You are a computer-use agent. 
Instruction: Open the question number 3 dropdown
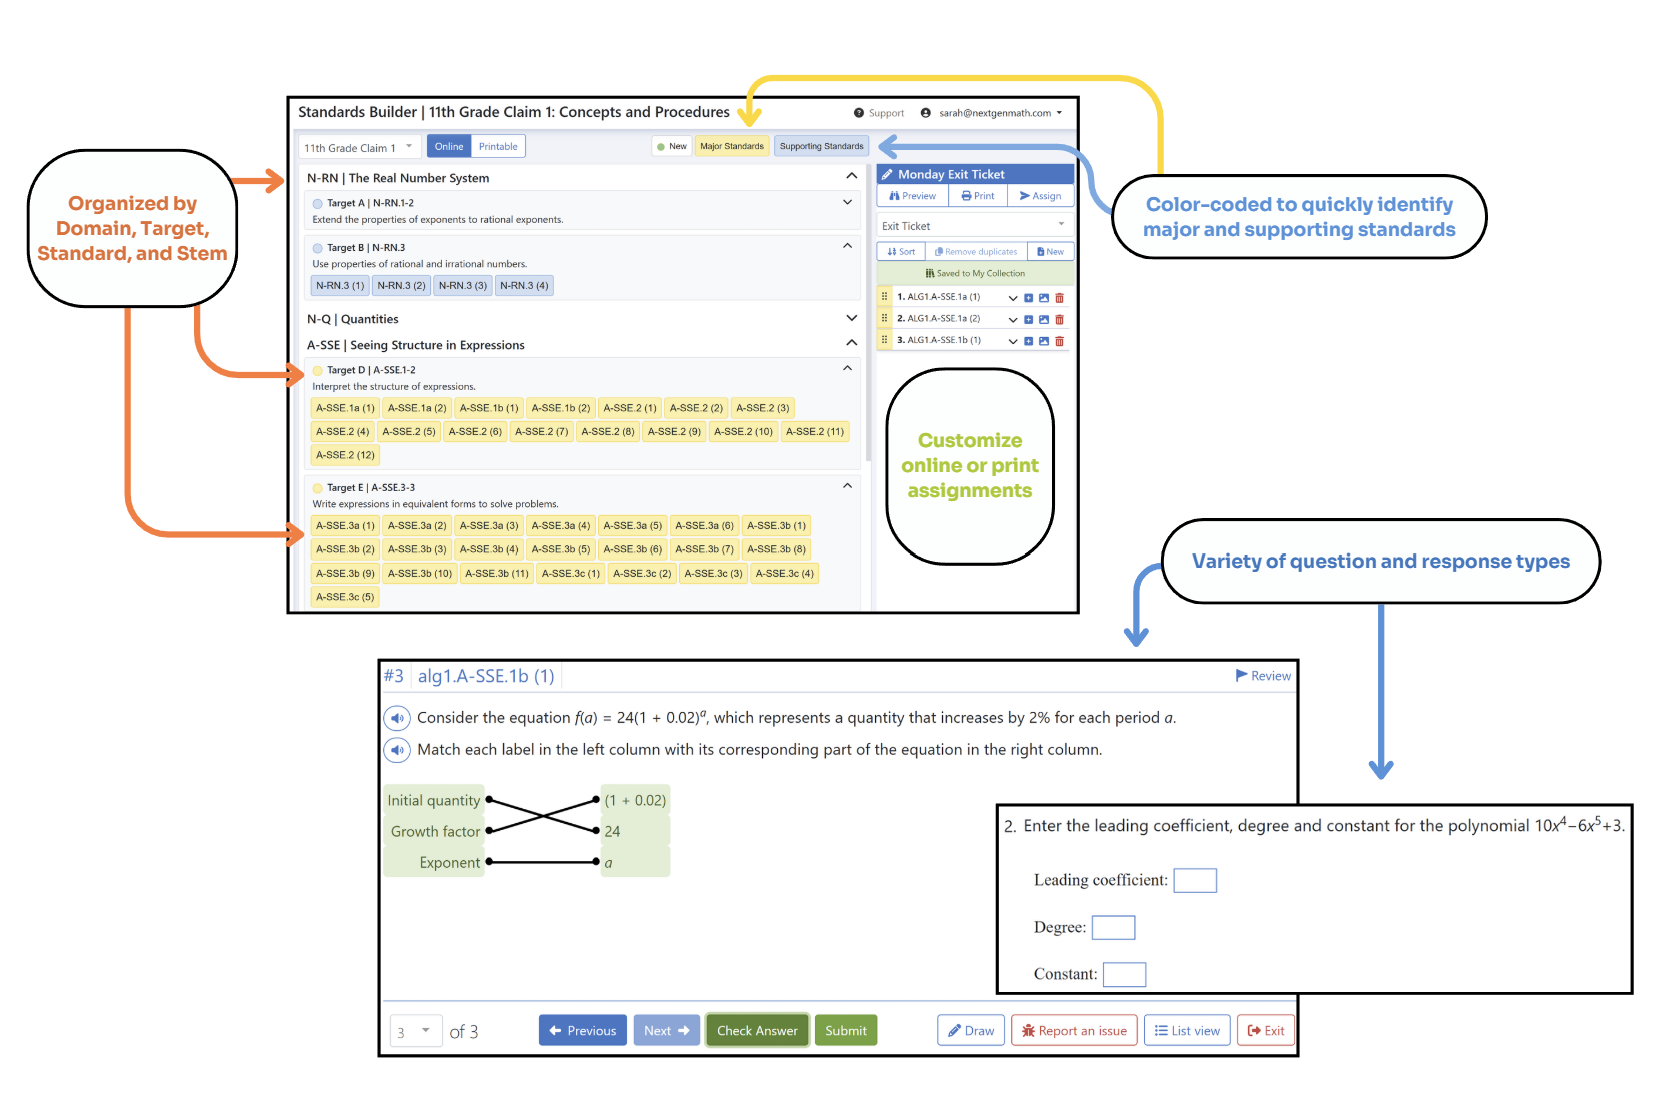click(415, 1031)
